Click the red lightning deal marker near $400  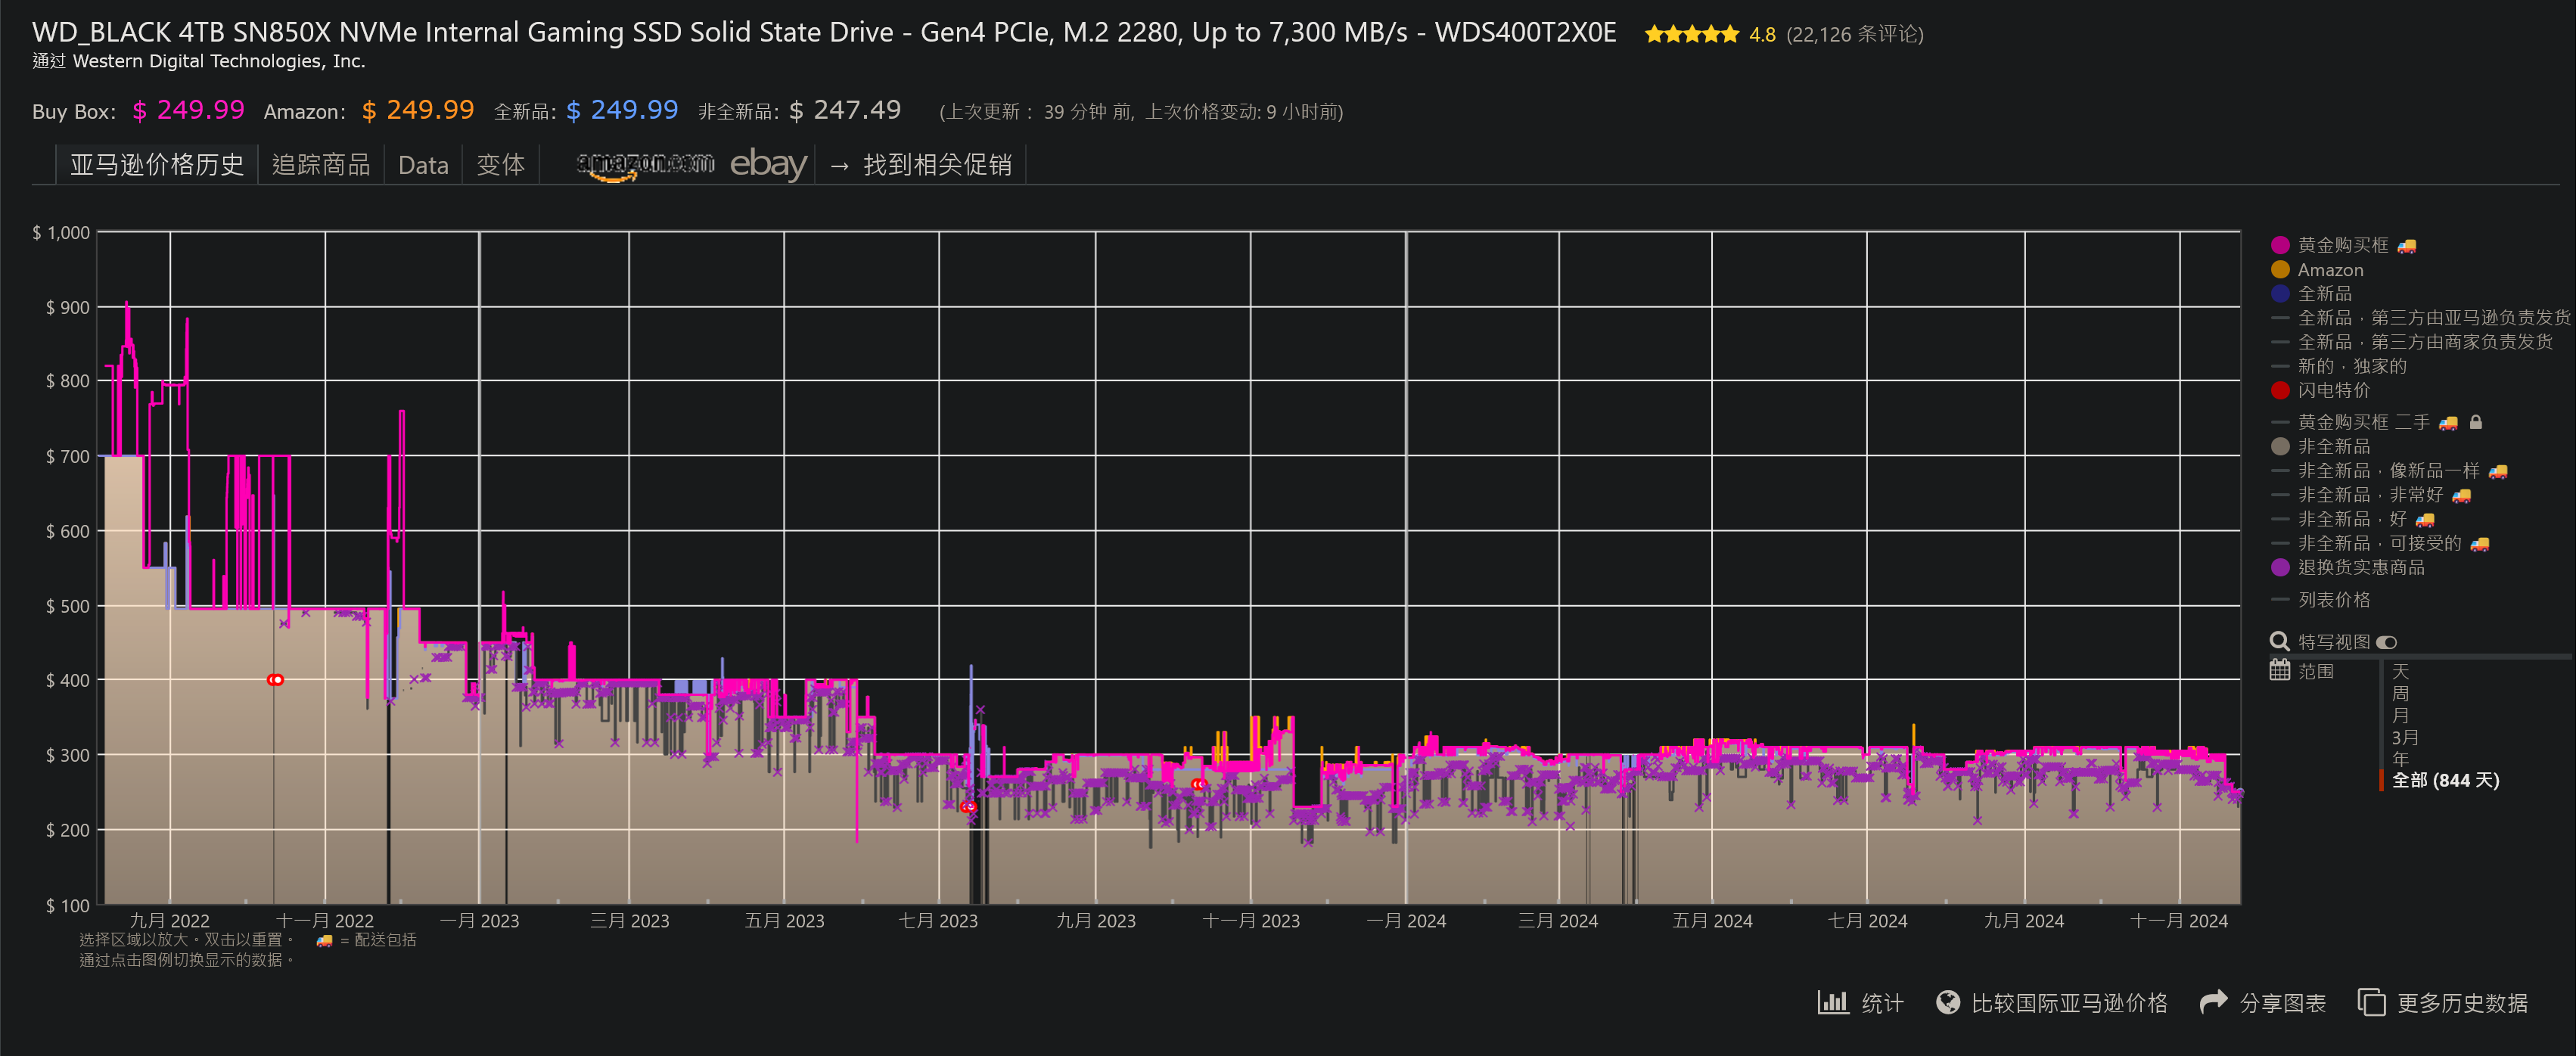(275, 680)
